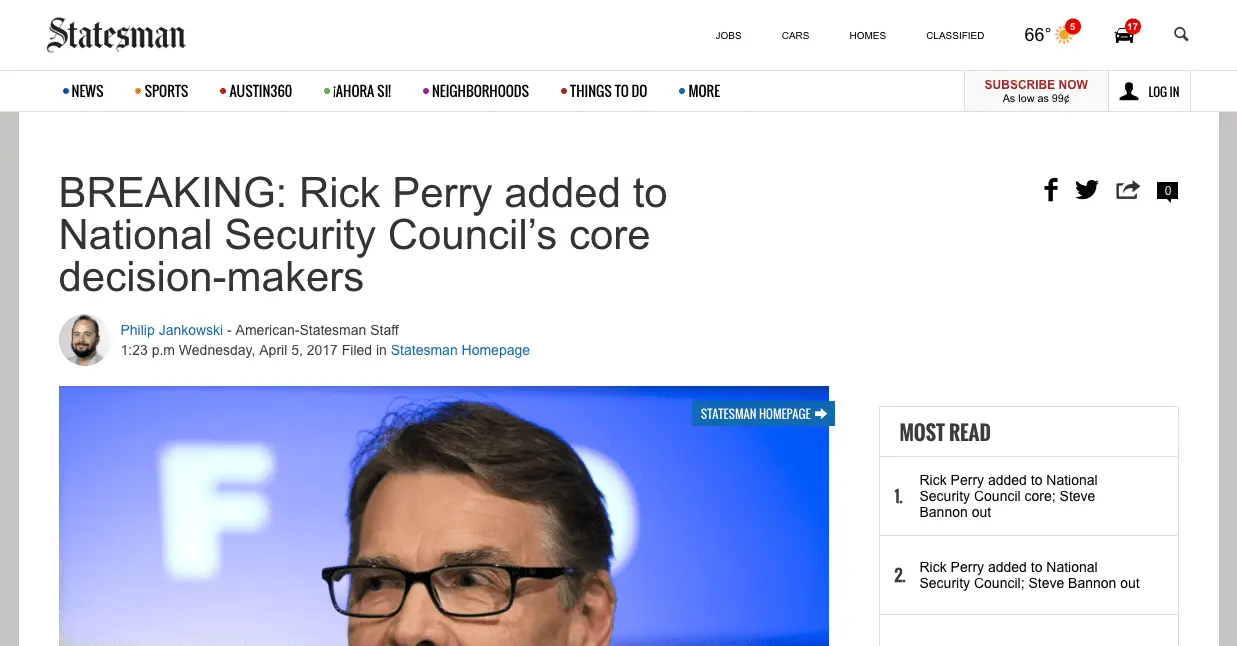
Task: Click Subscribe Now button
Action: (1036, 91)
